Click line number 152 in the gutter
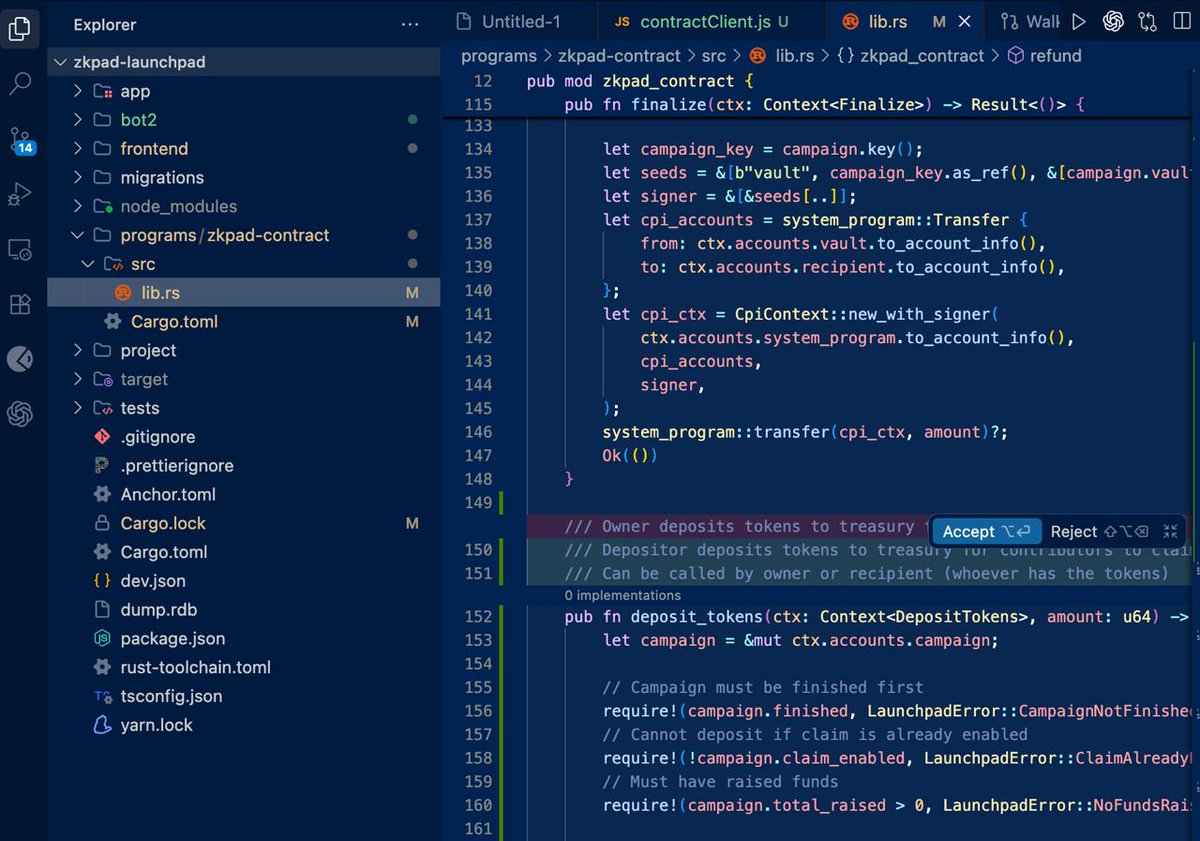Viewport: 1200px width, 841px height. (479, 617)
